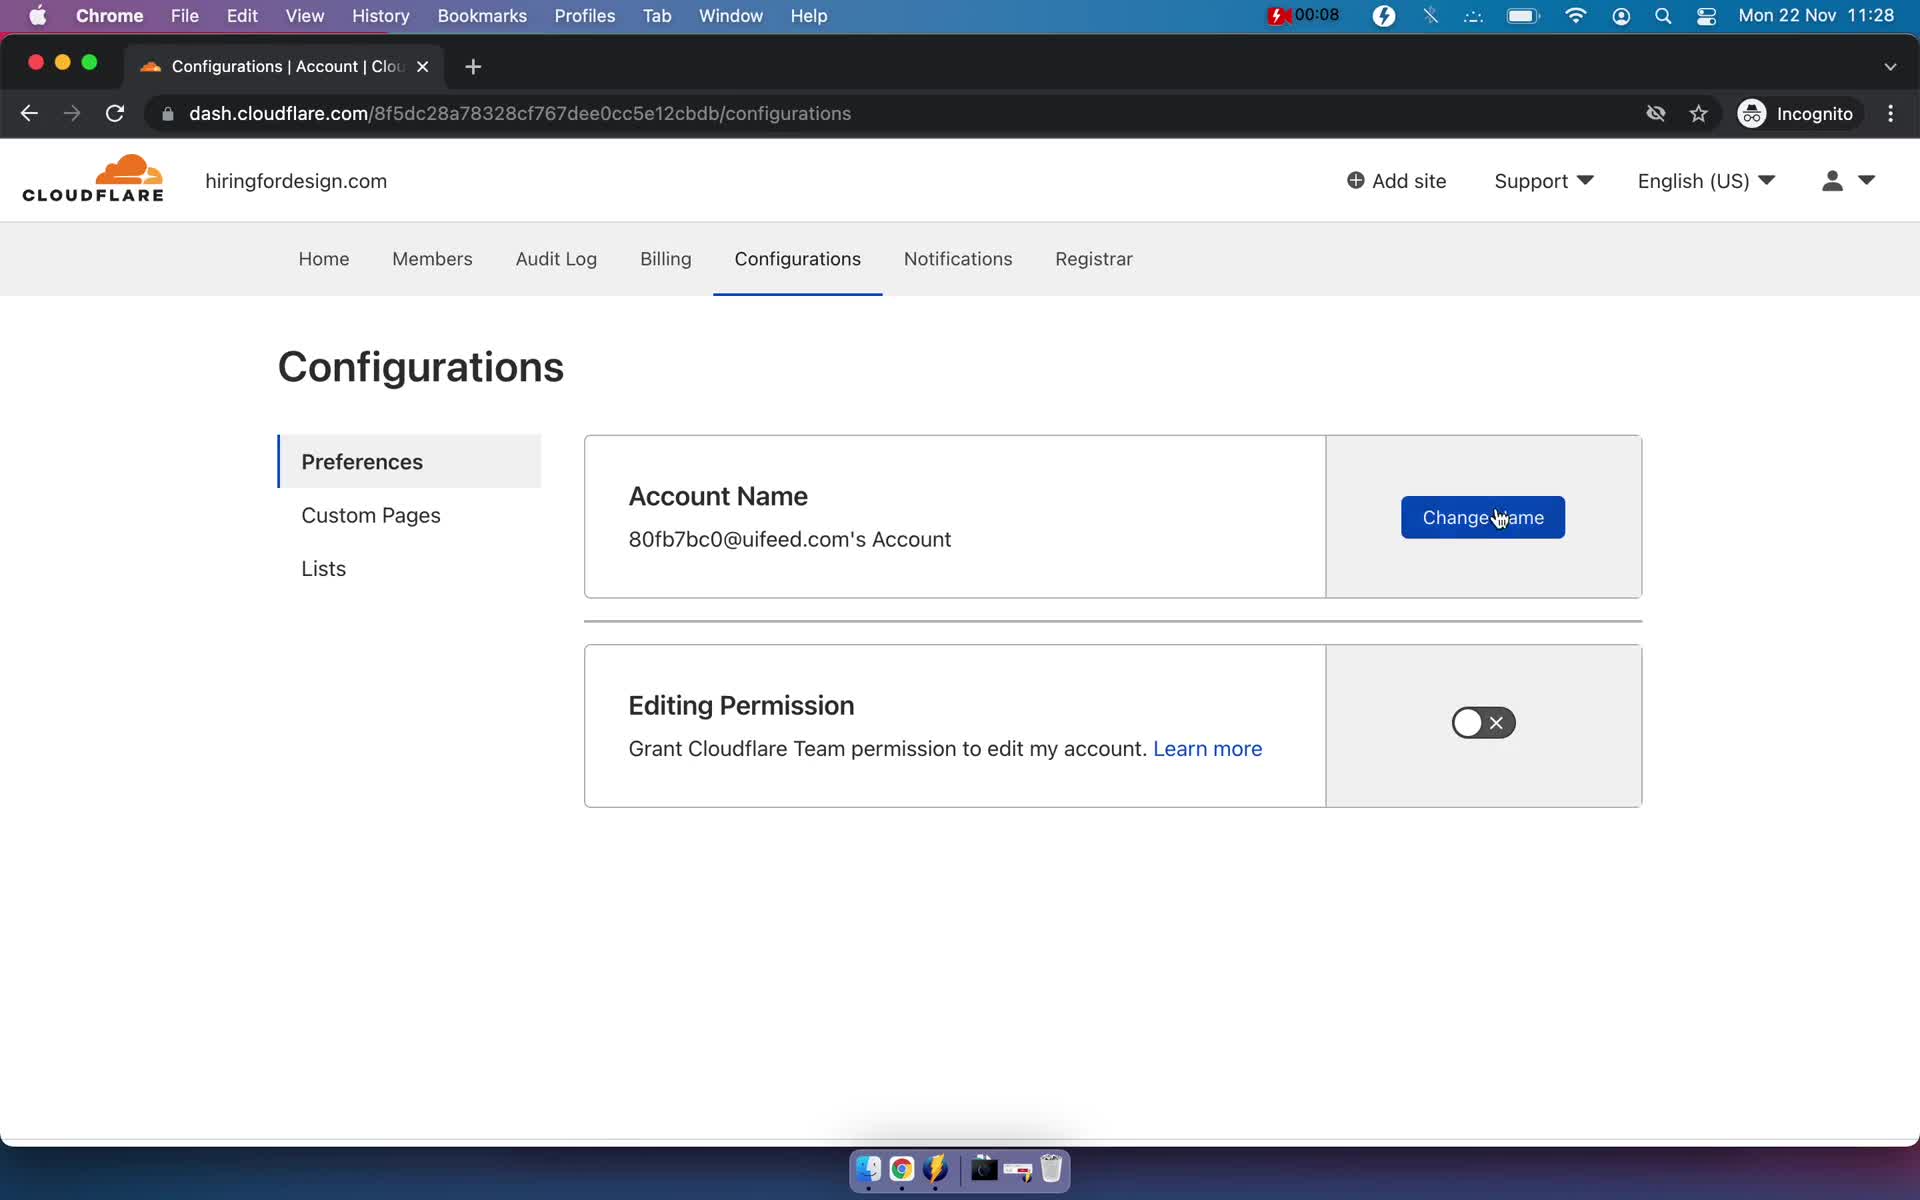Click the battery icon in menu bar
The width and height of the screenshot is (1920, 1200).
pos(1523,16)
